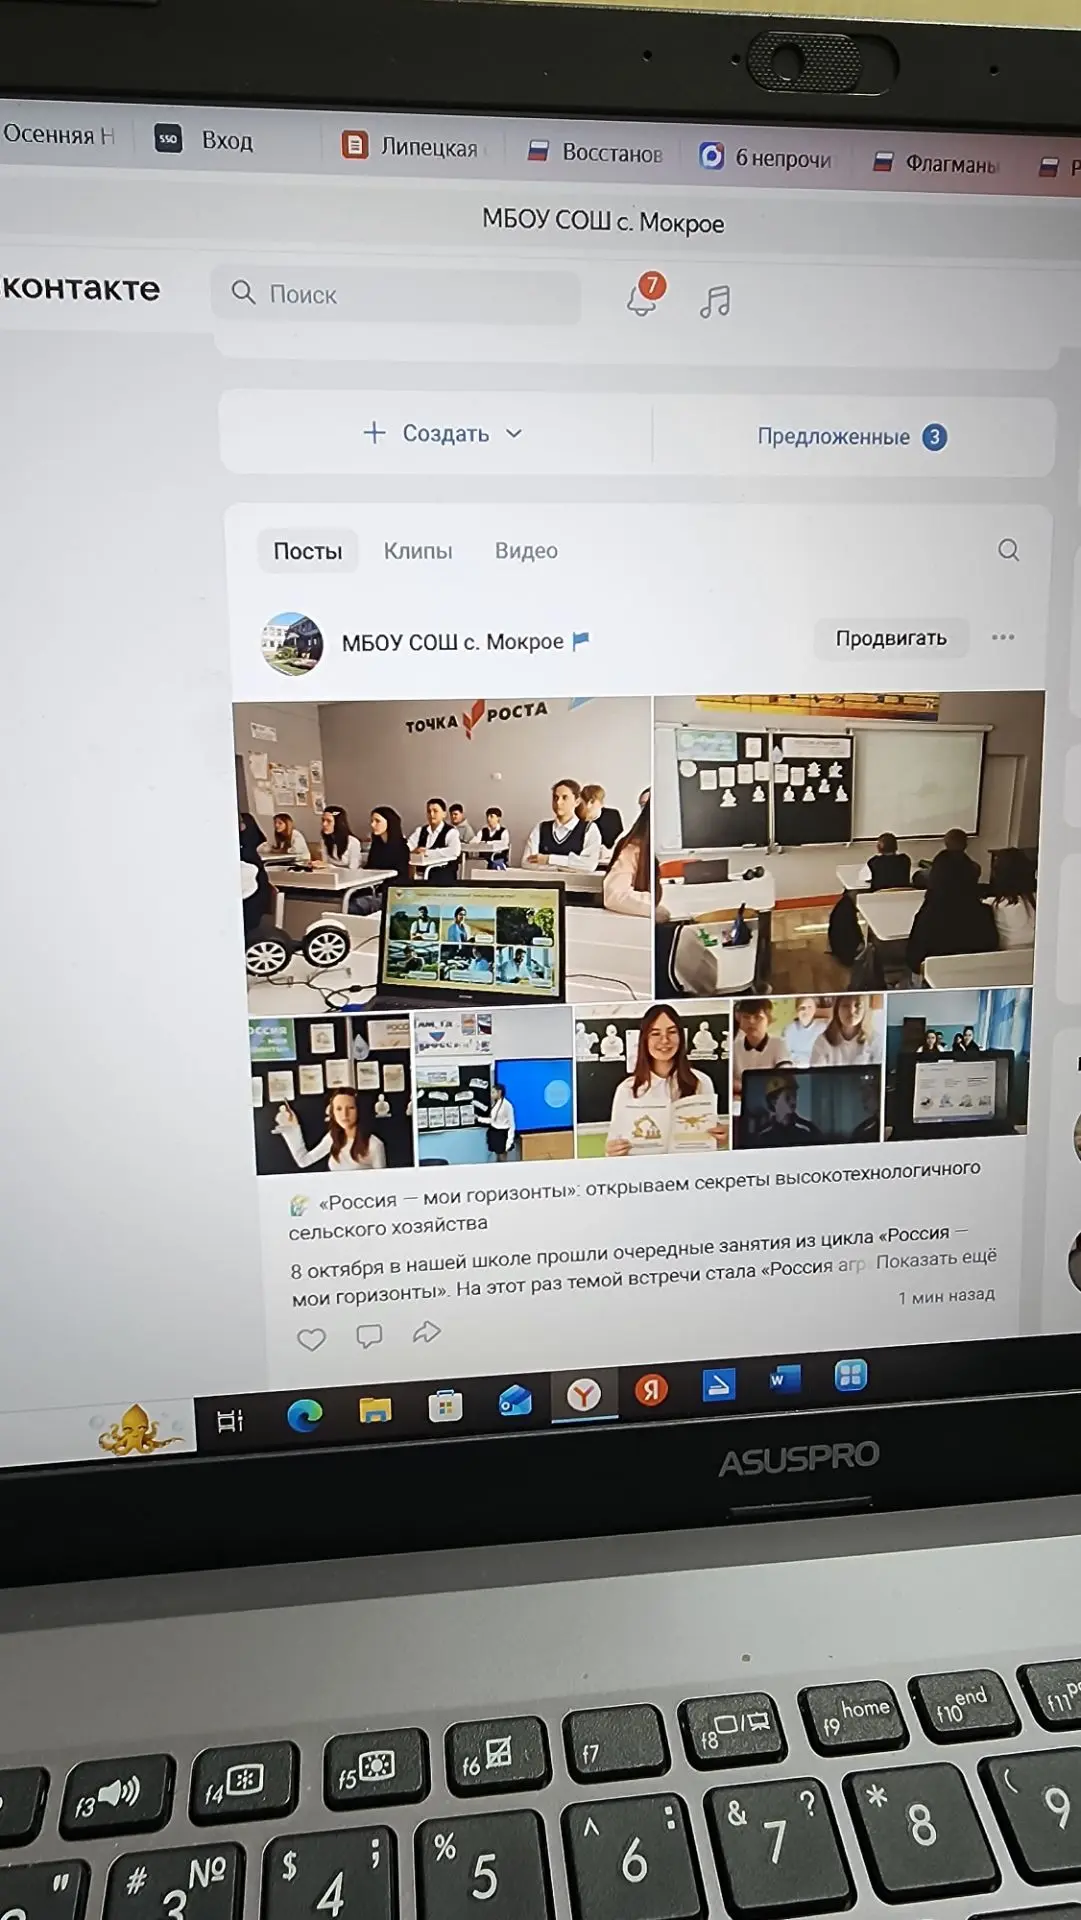Open photo of girl holding a booklet

click(x=654, y=1078)
